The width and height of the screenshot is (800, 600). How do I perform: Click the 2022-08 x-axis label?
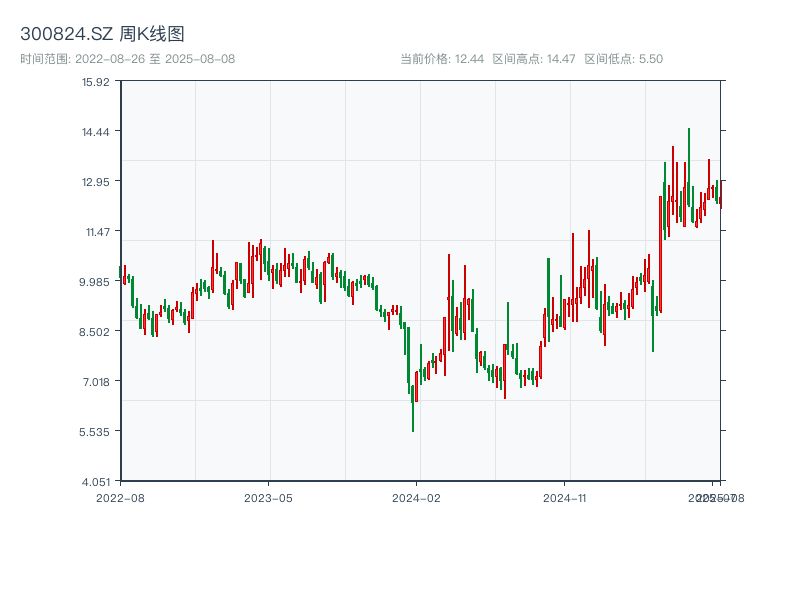120,498
